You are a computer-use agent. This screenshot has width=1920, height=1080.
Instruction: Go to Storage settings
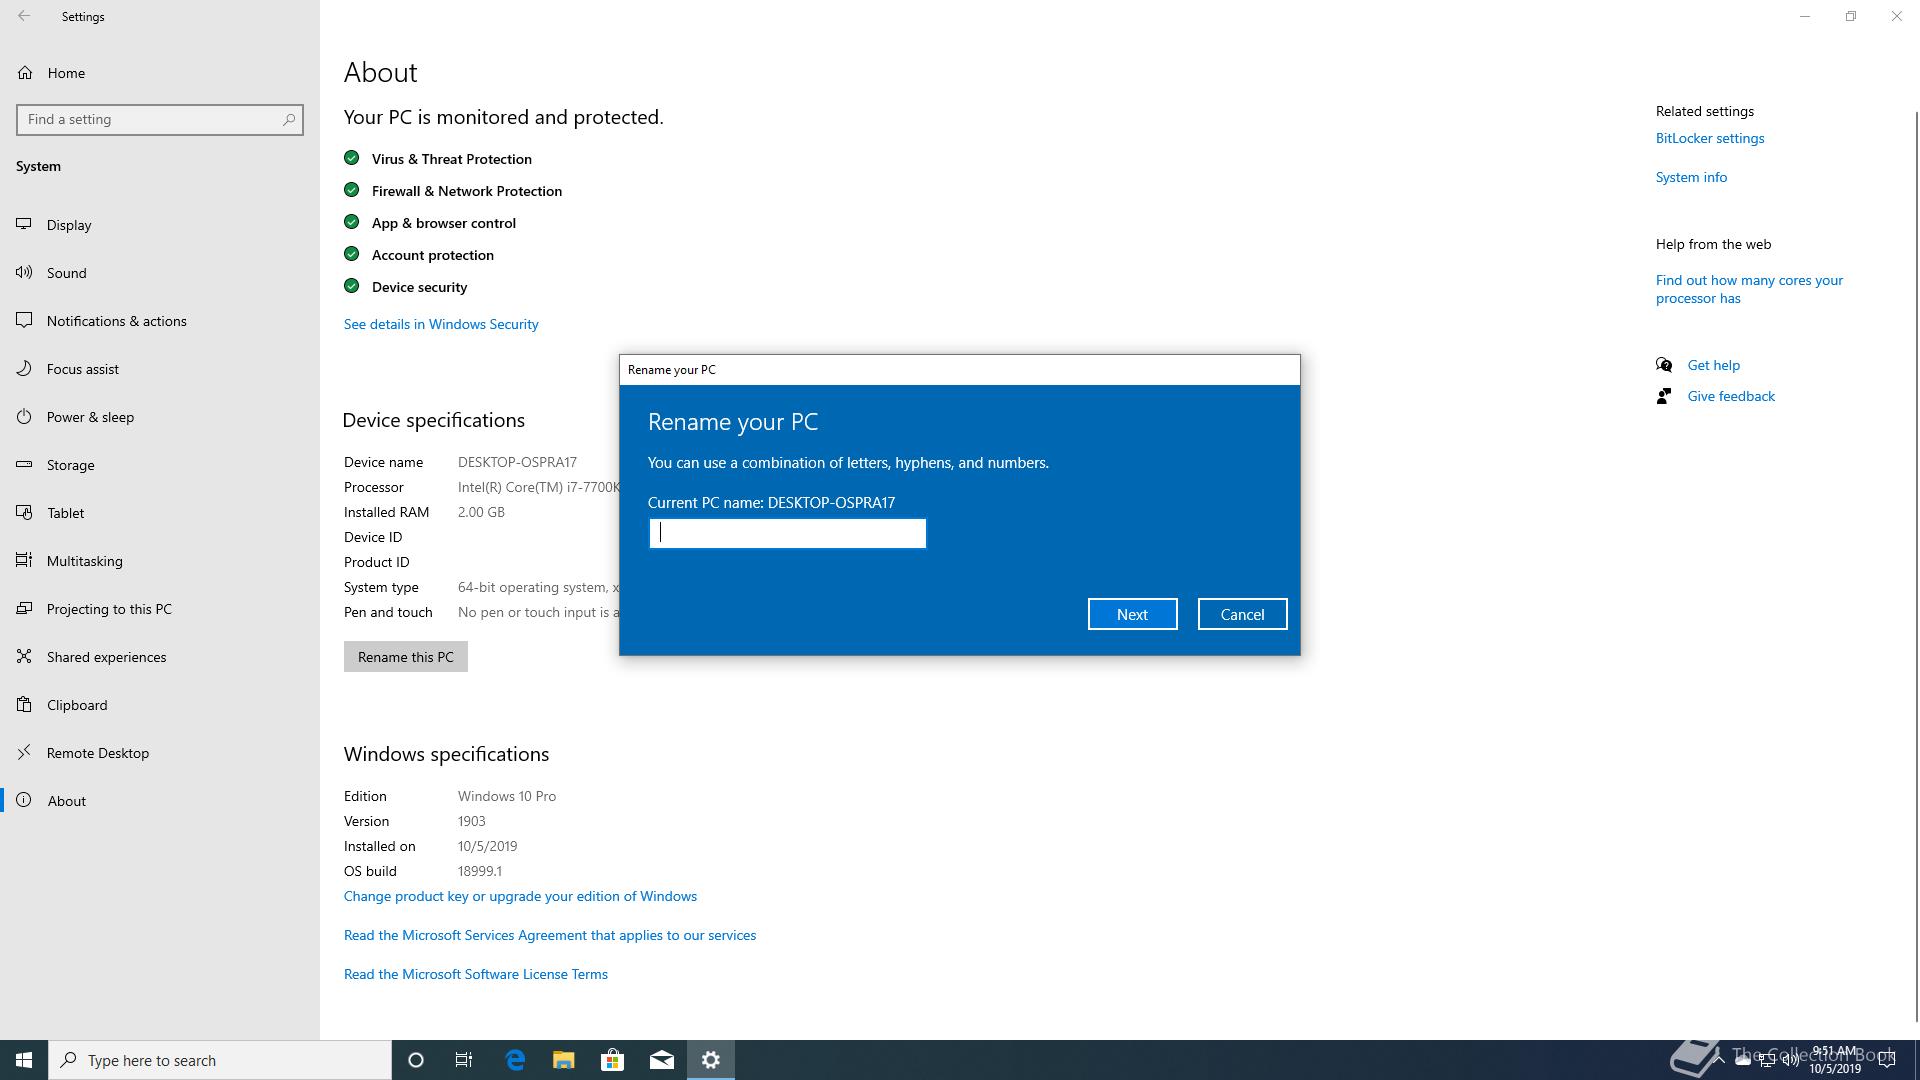tap(70, 465)
